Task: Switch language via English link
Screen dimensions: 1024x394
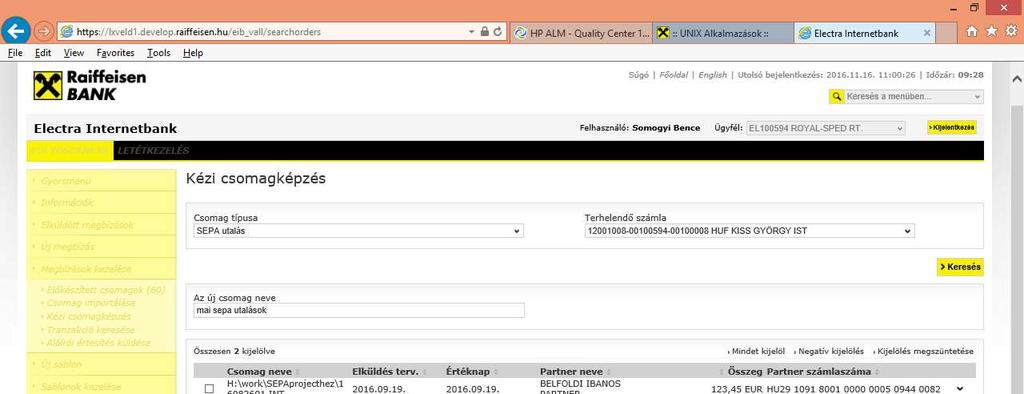Action: (712, 75)
